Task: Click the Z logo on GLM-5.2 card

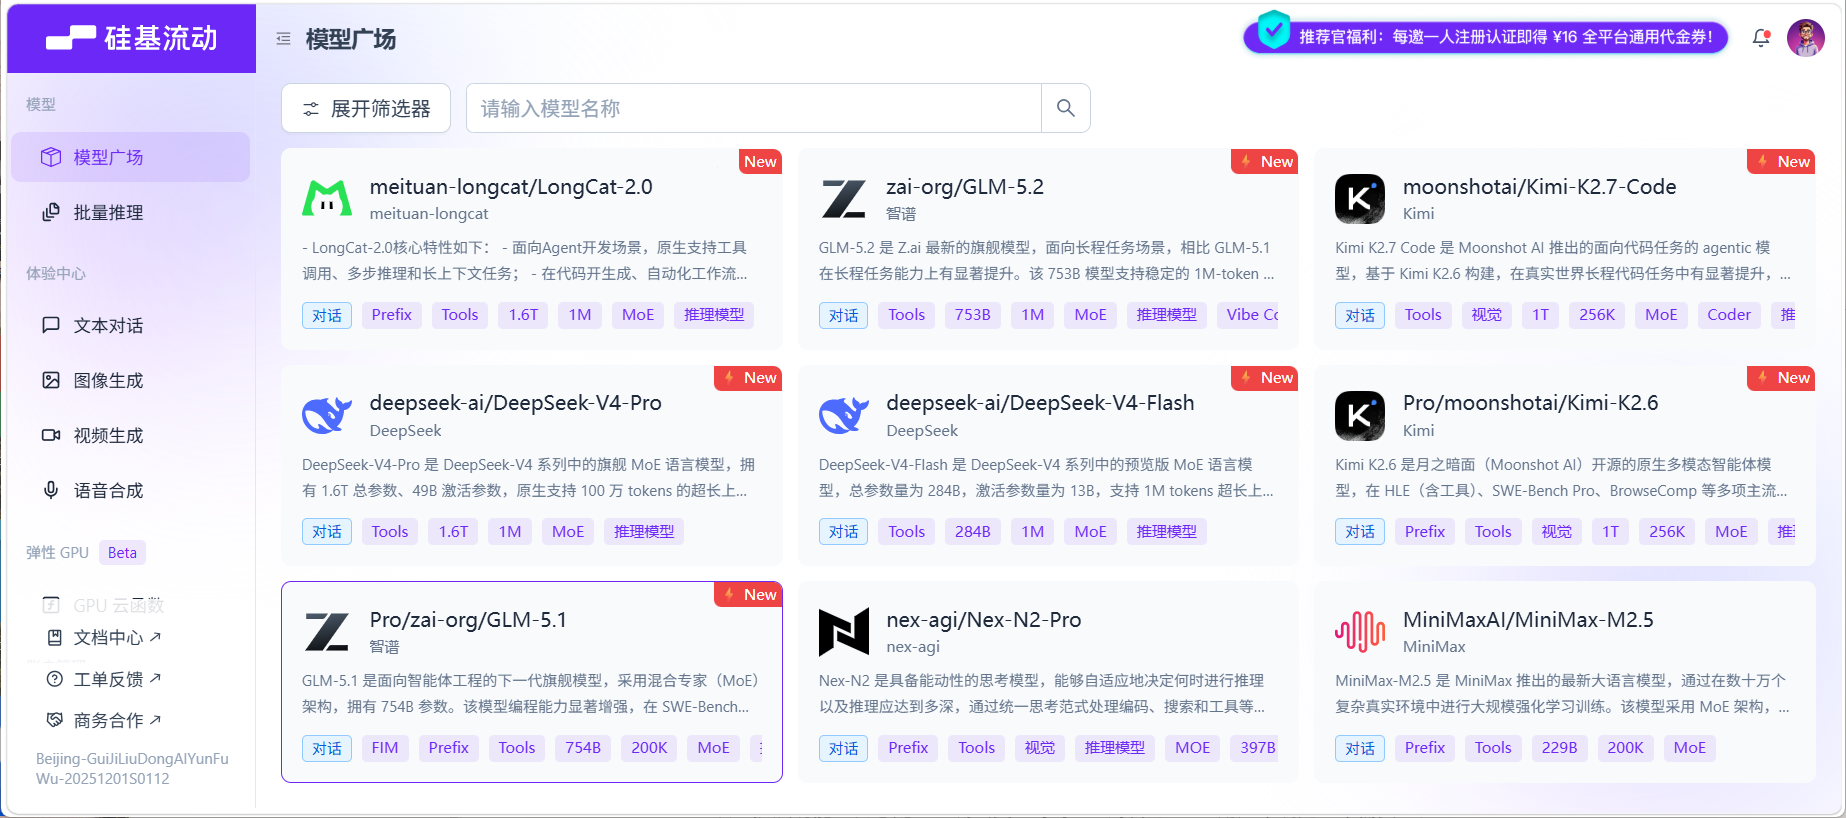Action: coord(844,198)
